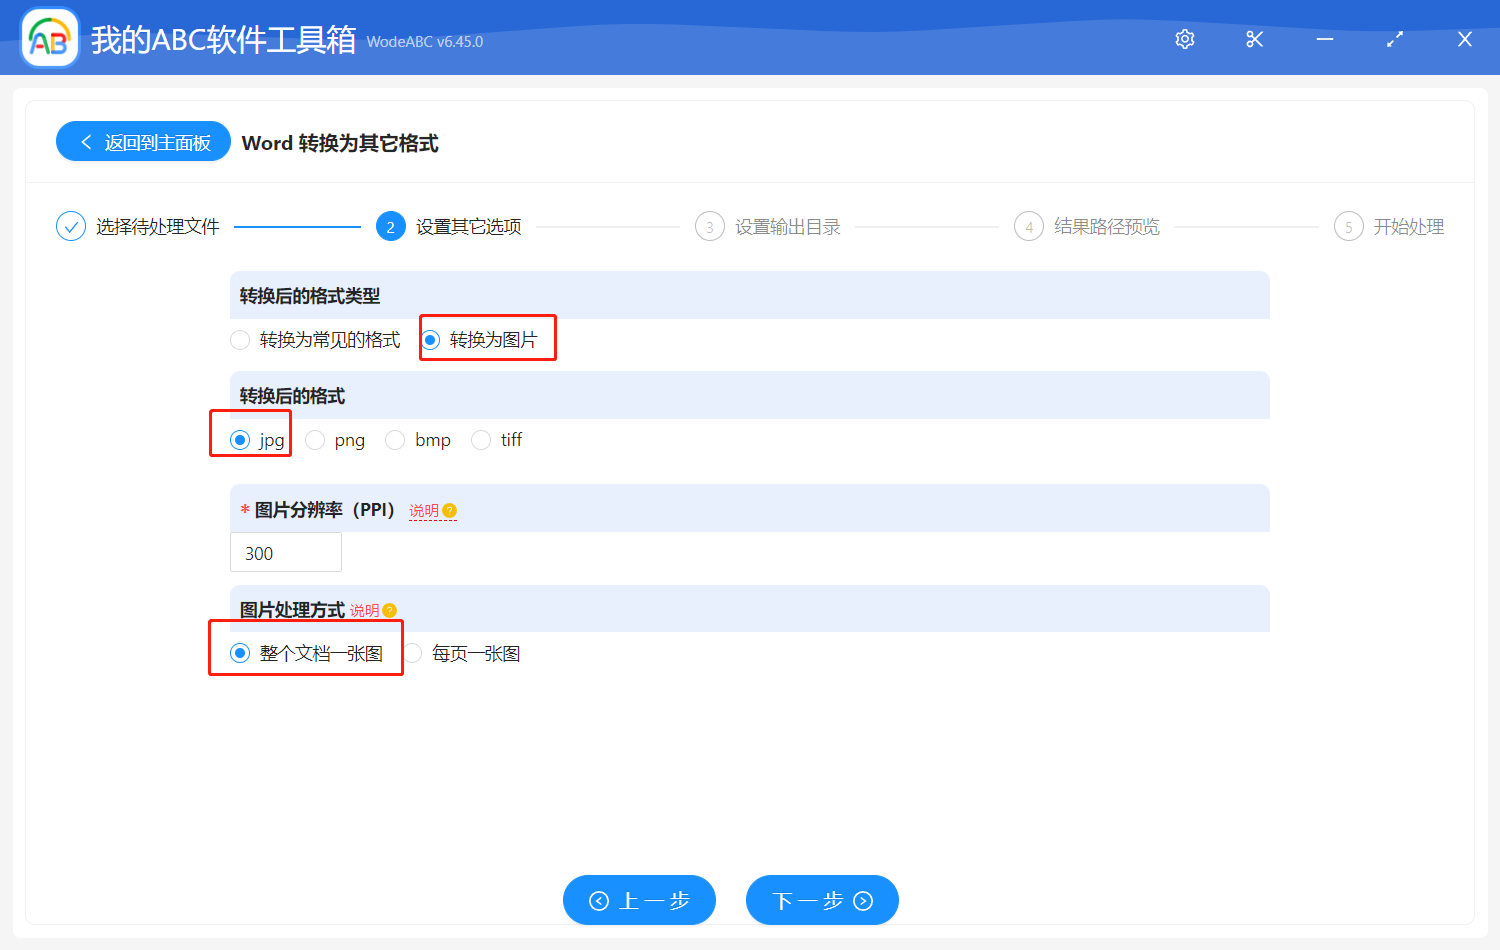Click the help icon beside 图片处理方式 说明
Viewport: 1500px width, 950px height.
pos(389,609)
